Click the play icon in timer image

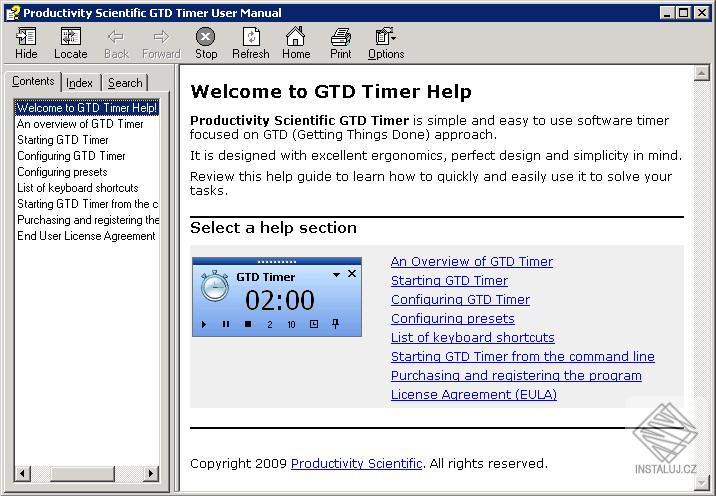(x=204, y=324)
